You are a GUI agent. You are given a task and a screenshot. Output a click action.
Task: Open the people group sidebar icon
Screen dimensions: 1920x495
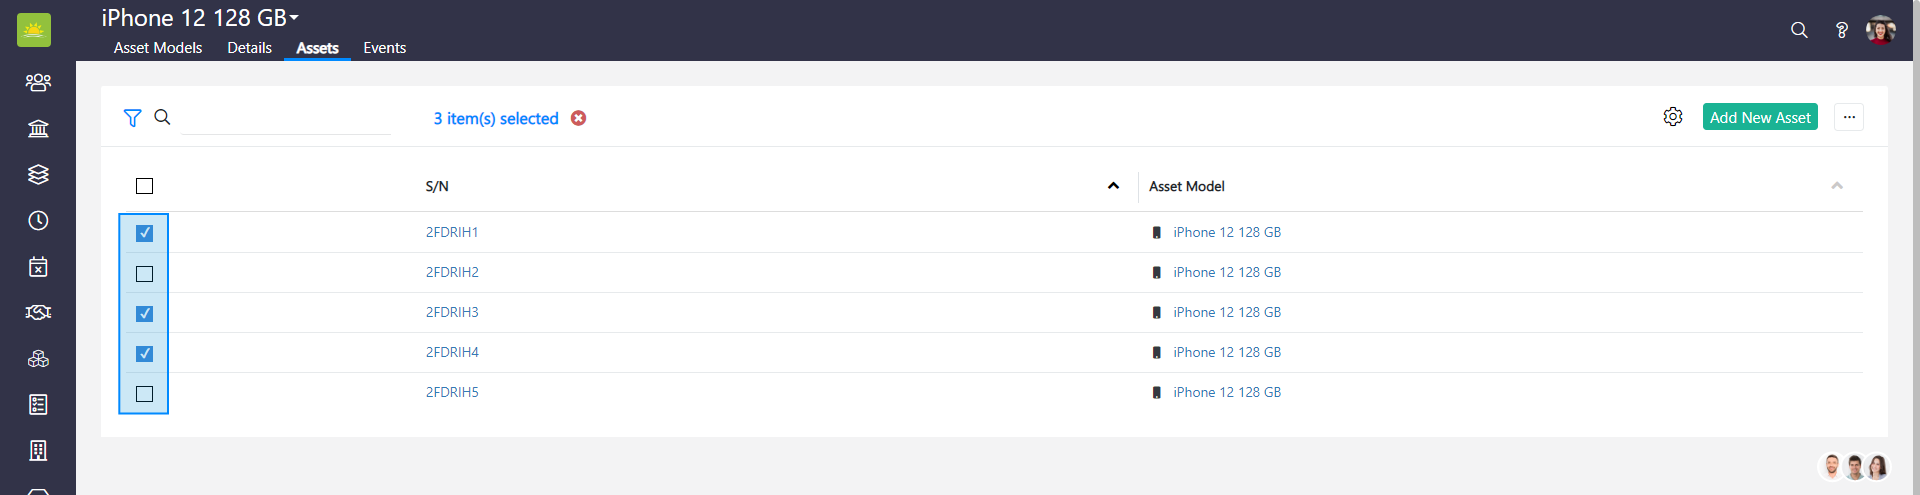click(38, 82)
